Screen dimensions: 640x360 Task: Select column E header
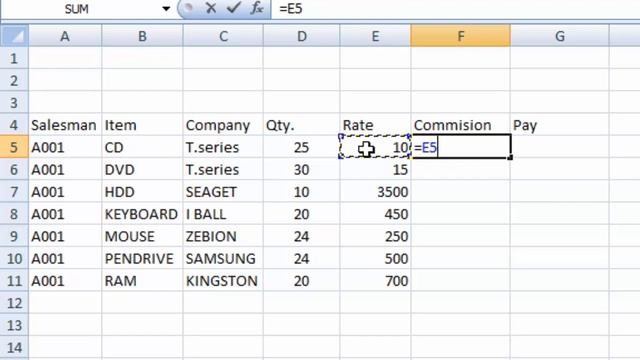[375, 36]
